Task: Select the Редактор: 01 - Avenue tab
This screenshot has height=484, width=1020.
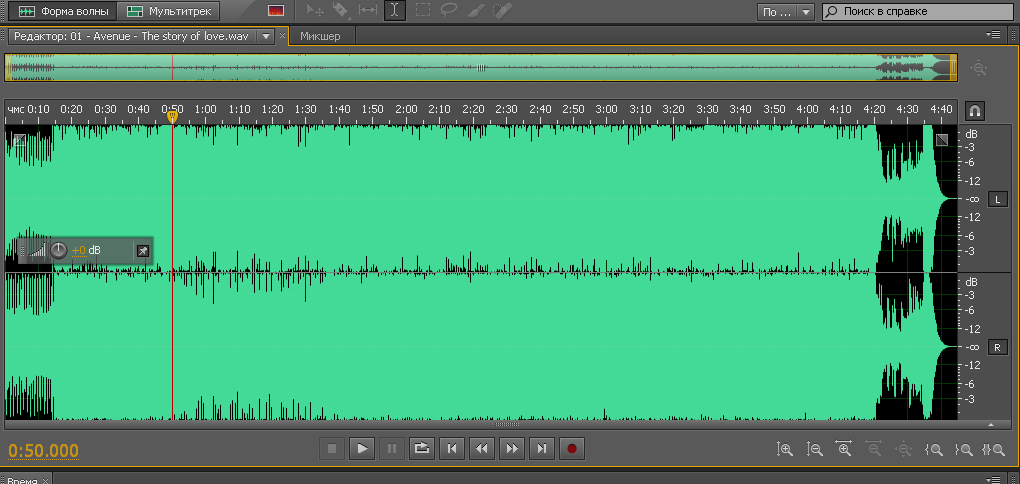Action: tap(131, 36)
